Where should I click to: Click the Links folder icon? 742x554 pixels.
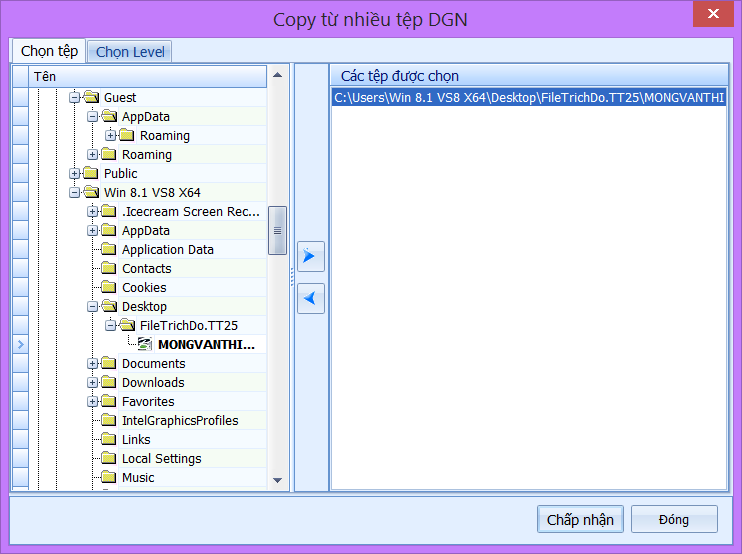coord(109,440)
